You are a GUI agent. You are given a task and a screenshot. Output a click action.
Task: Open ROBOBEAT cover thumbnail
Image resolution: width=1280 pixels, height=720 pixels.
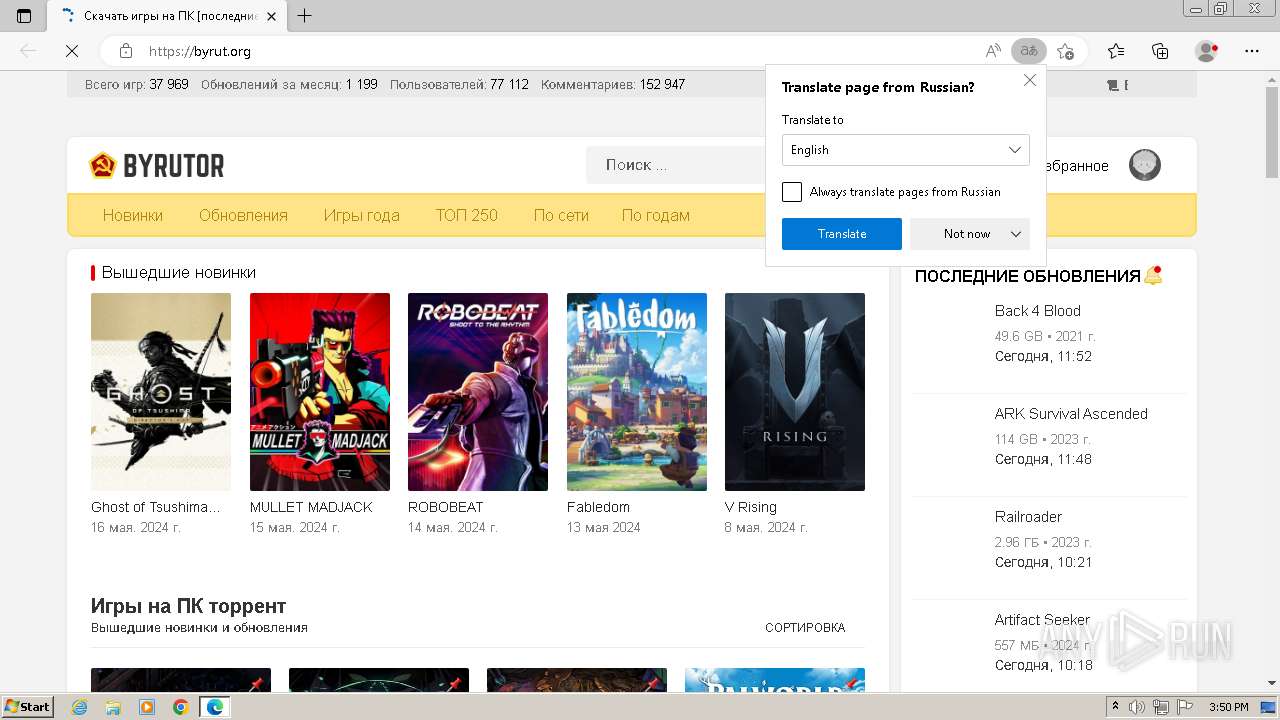point(478,392)
